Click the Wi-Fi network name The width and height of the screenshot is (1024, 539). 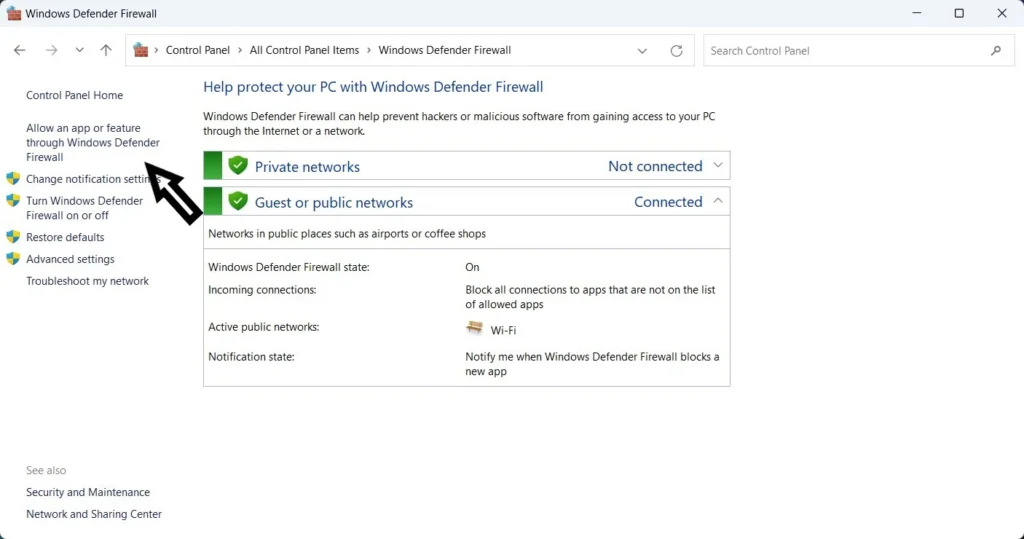[503, 331]
